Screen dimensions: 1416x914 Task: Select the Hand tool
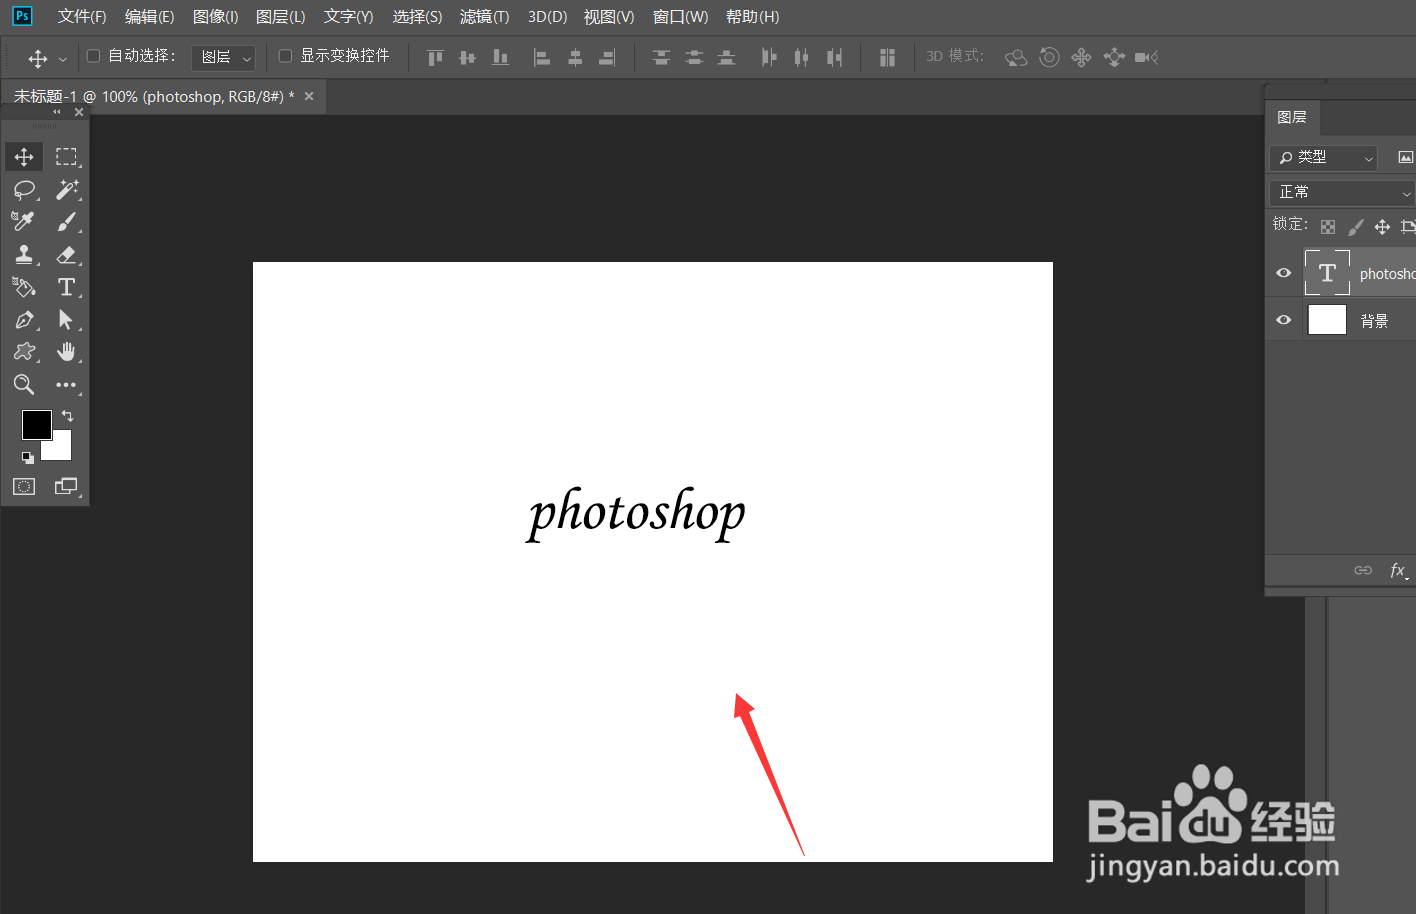point(66,352)
